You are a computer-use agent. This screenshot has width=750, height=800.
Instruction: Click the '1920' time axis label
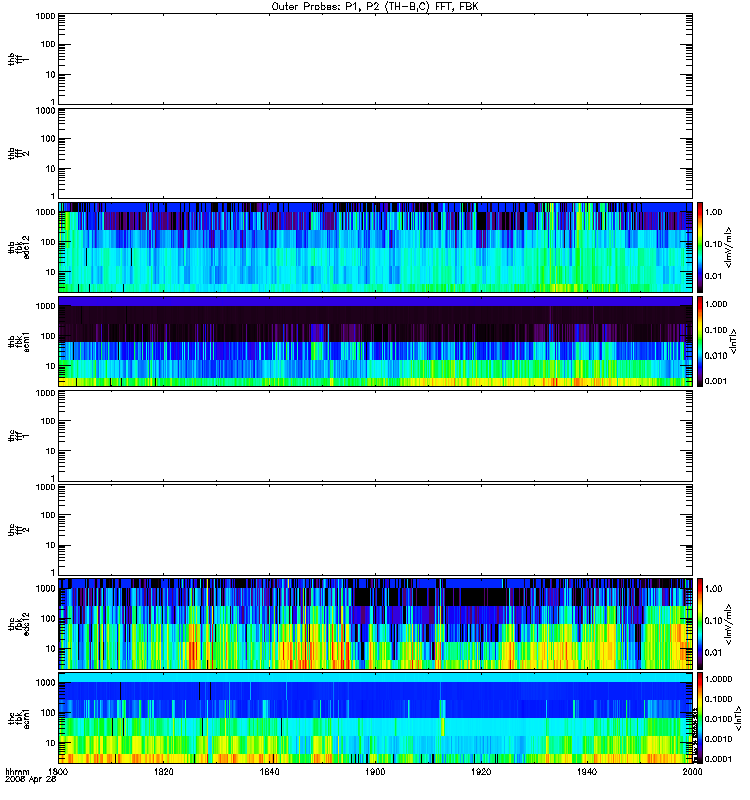(481, 771)
